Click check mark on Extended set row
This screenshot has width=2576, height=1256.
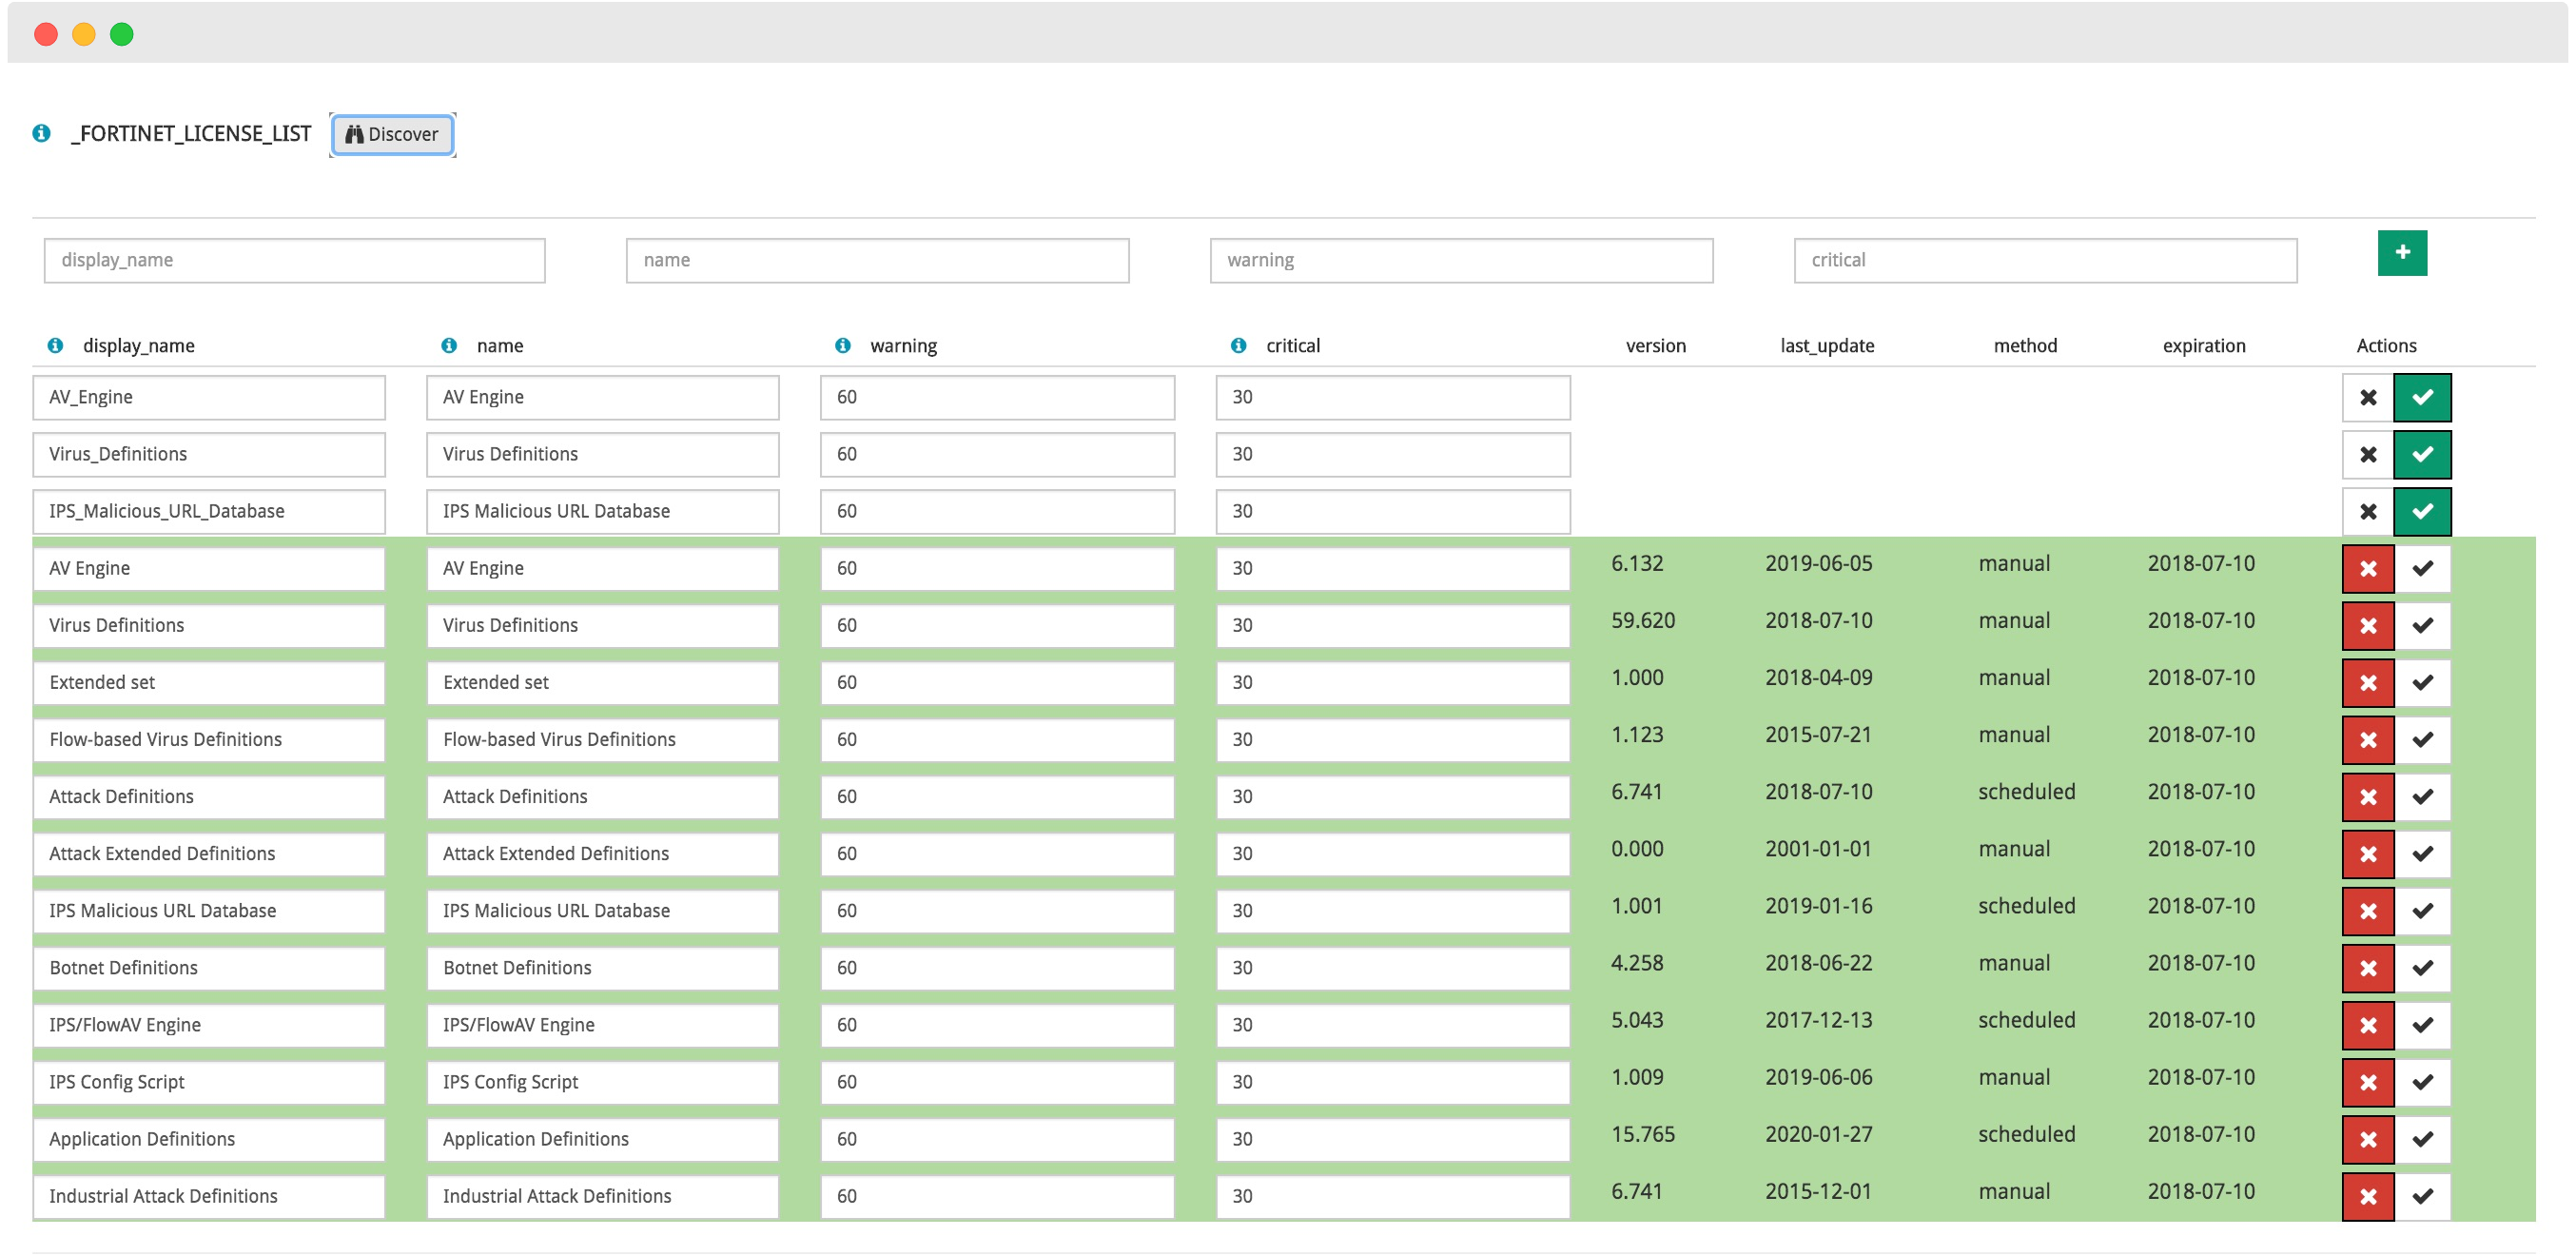click(x=2422, y=682)
